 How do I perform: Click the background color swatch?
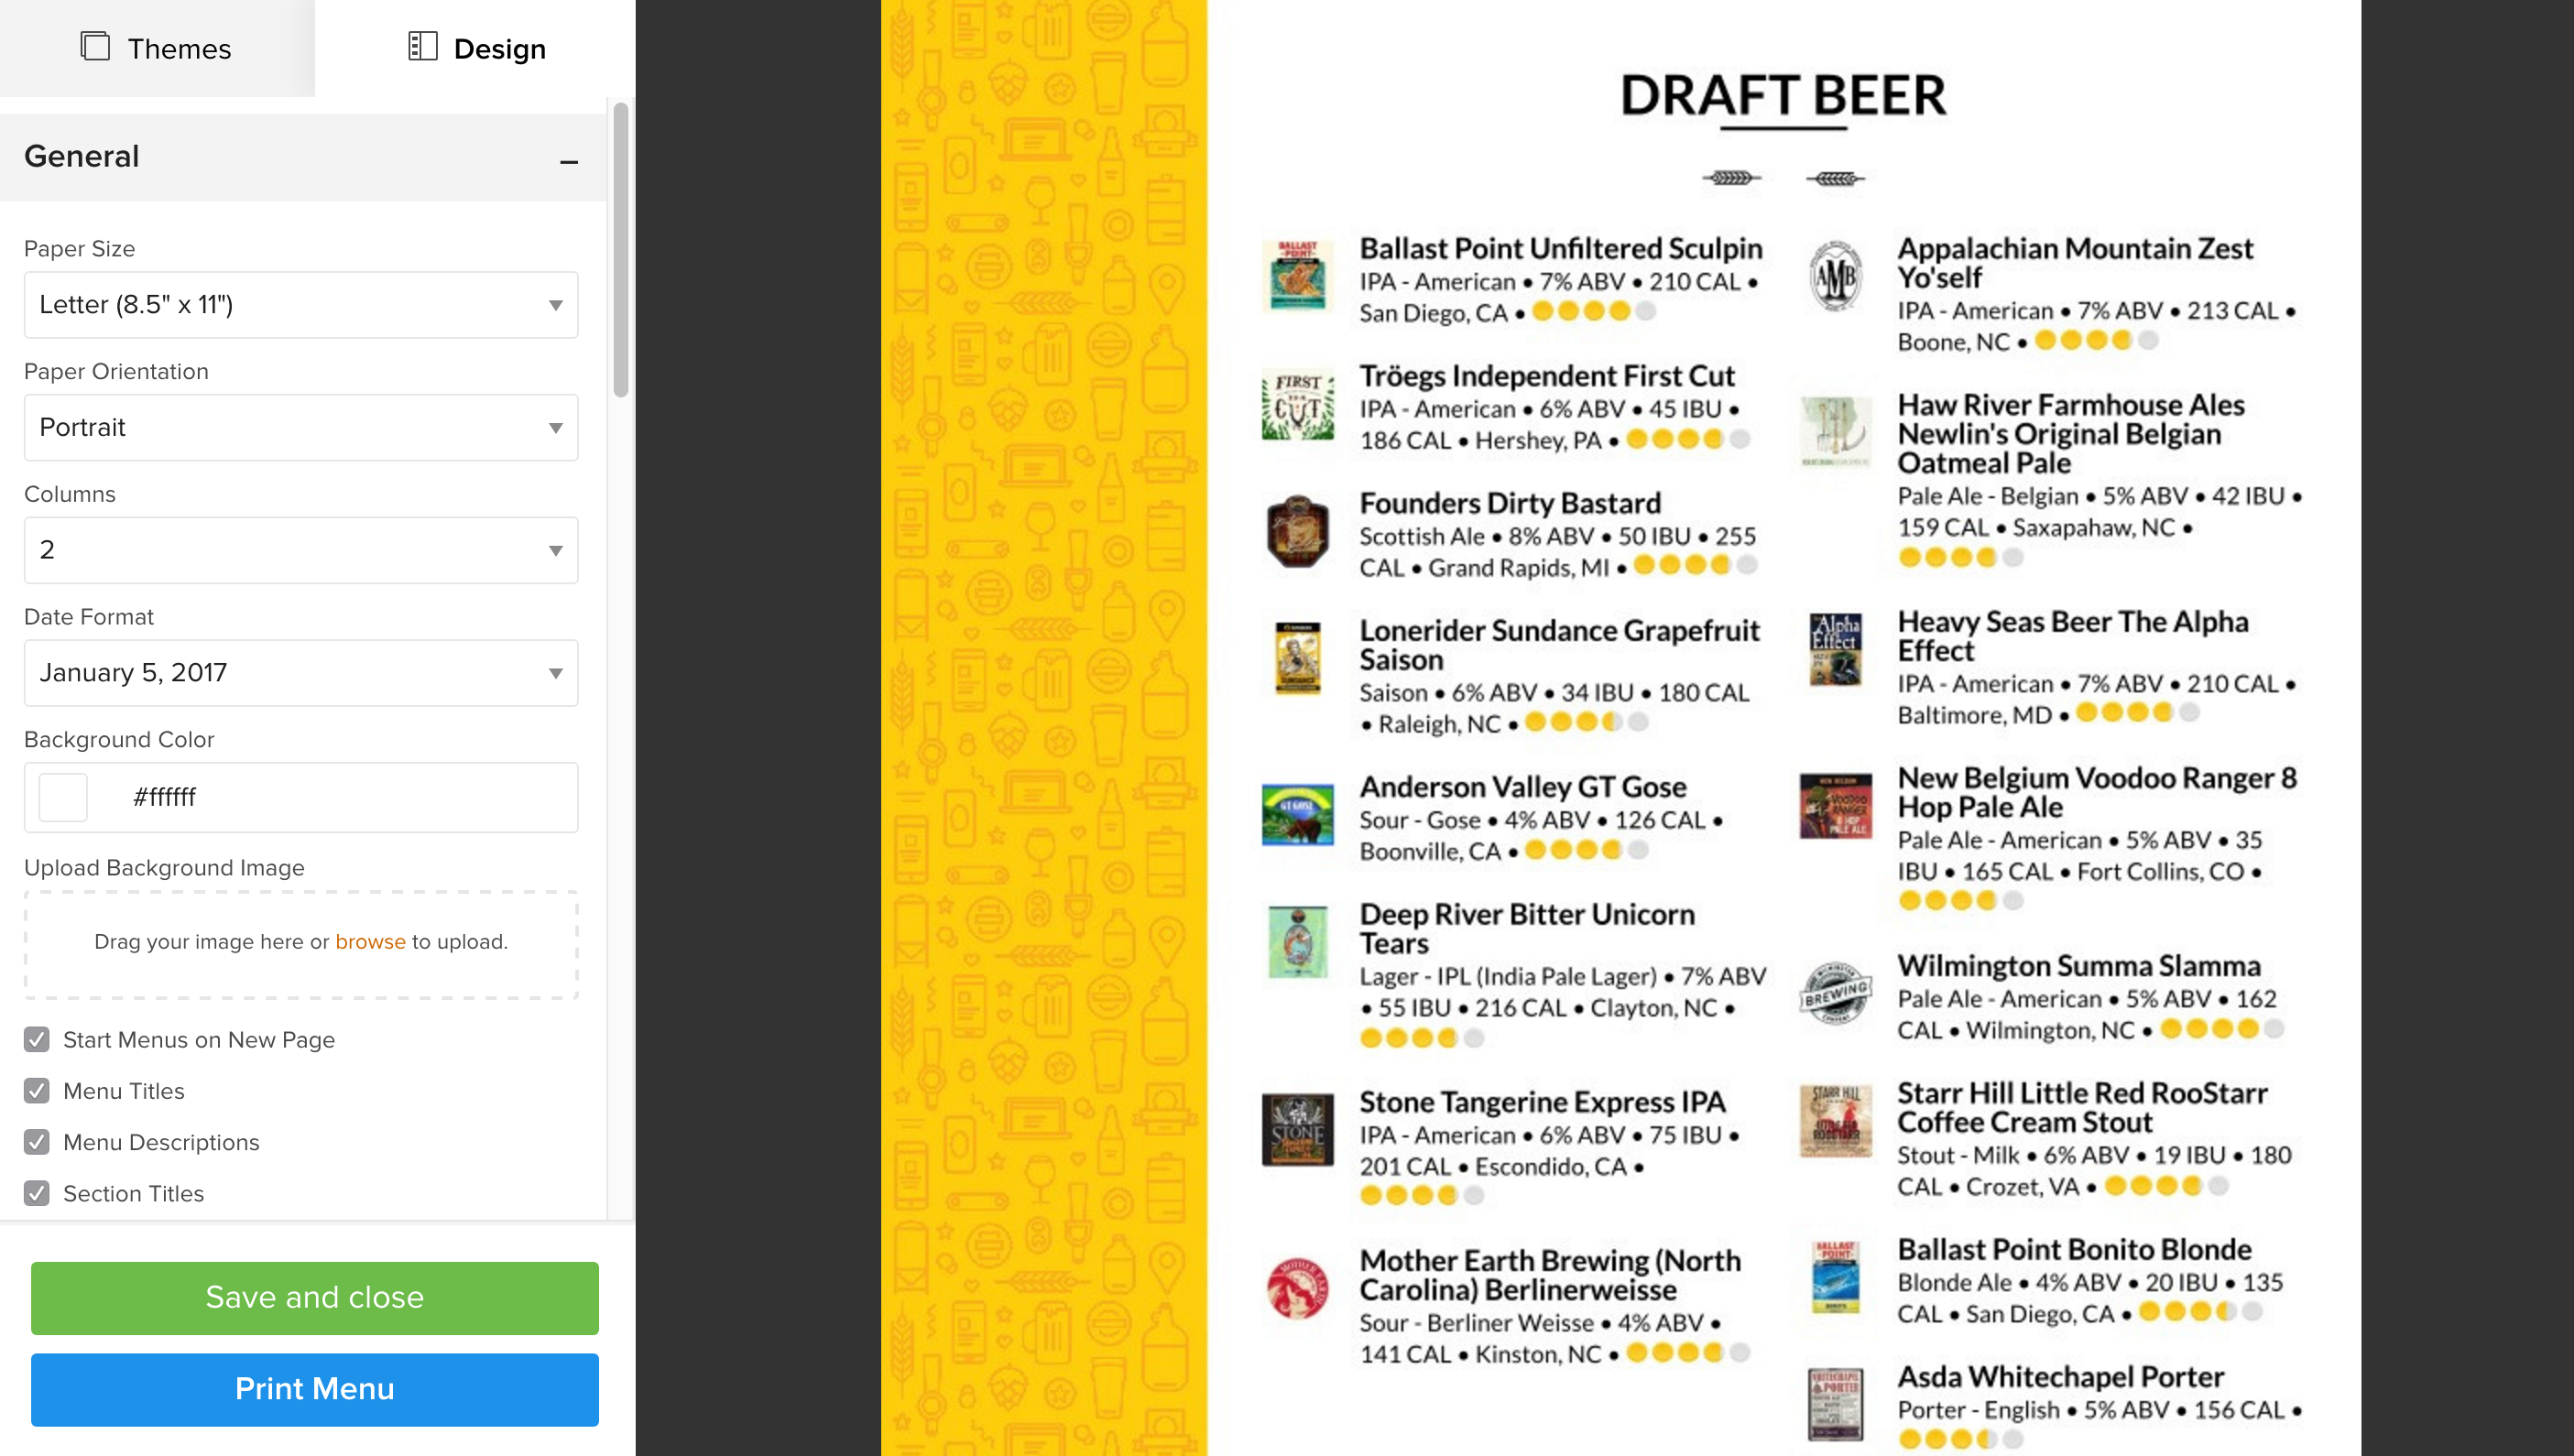tap(62, 797)
